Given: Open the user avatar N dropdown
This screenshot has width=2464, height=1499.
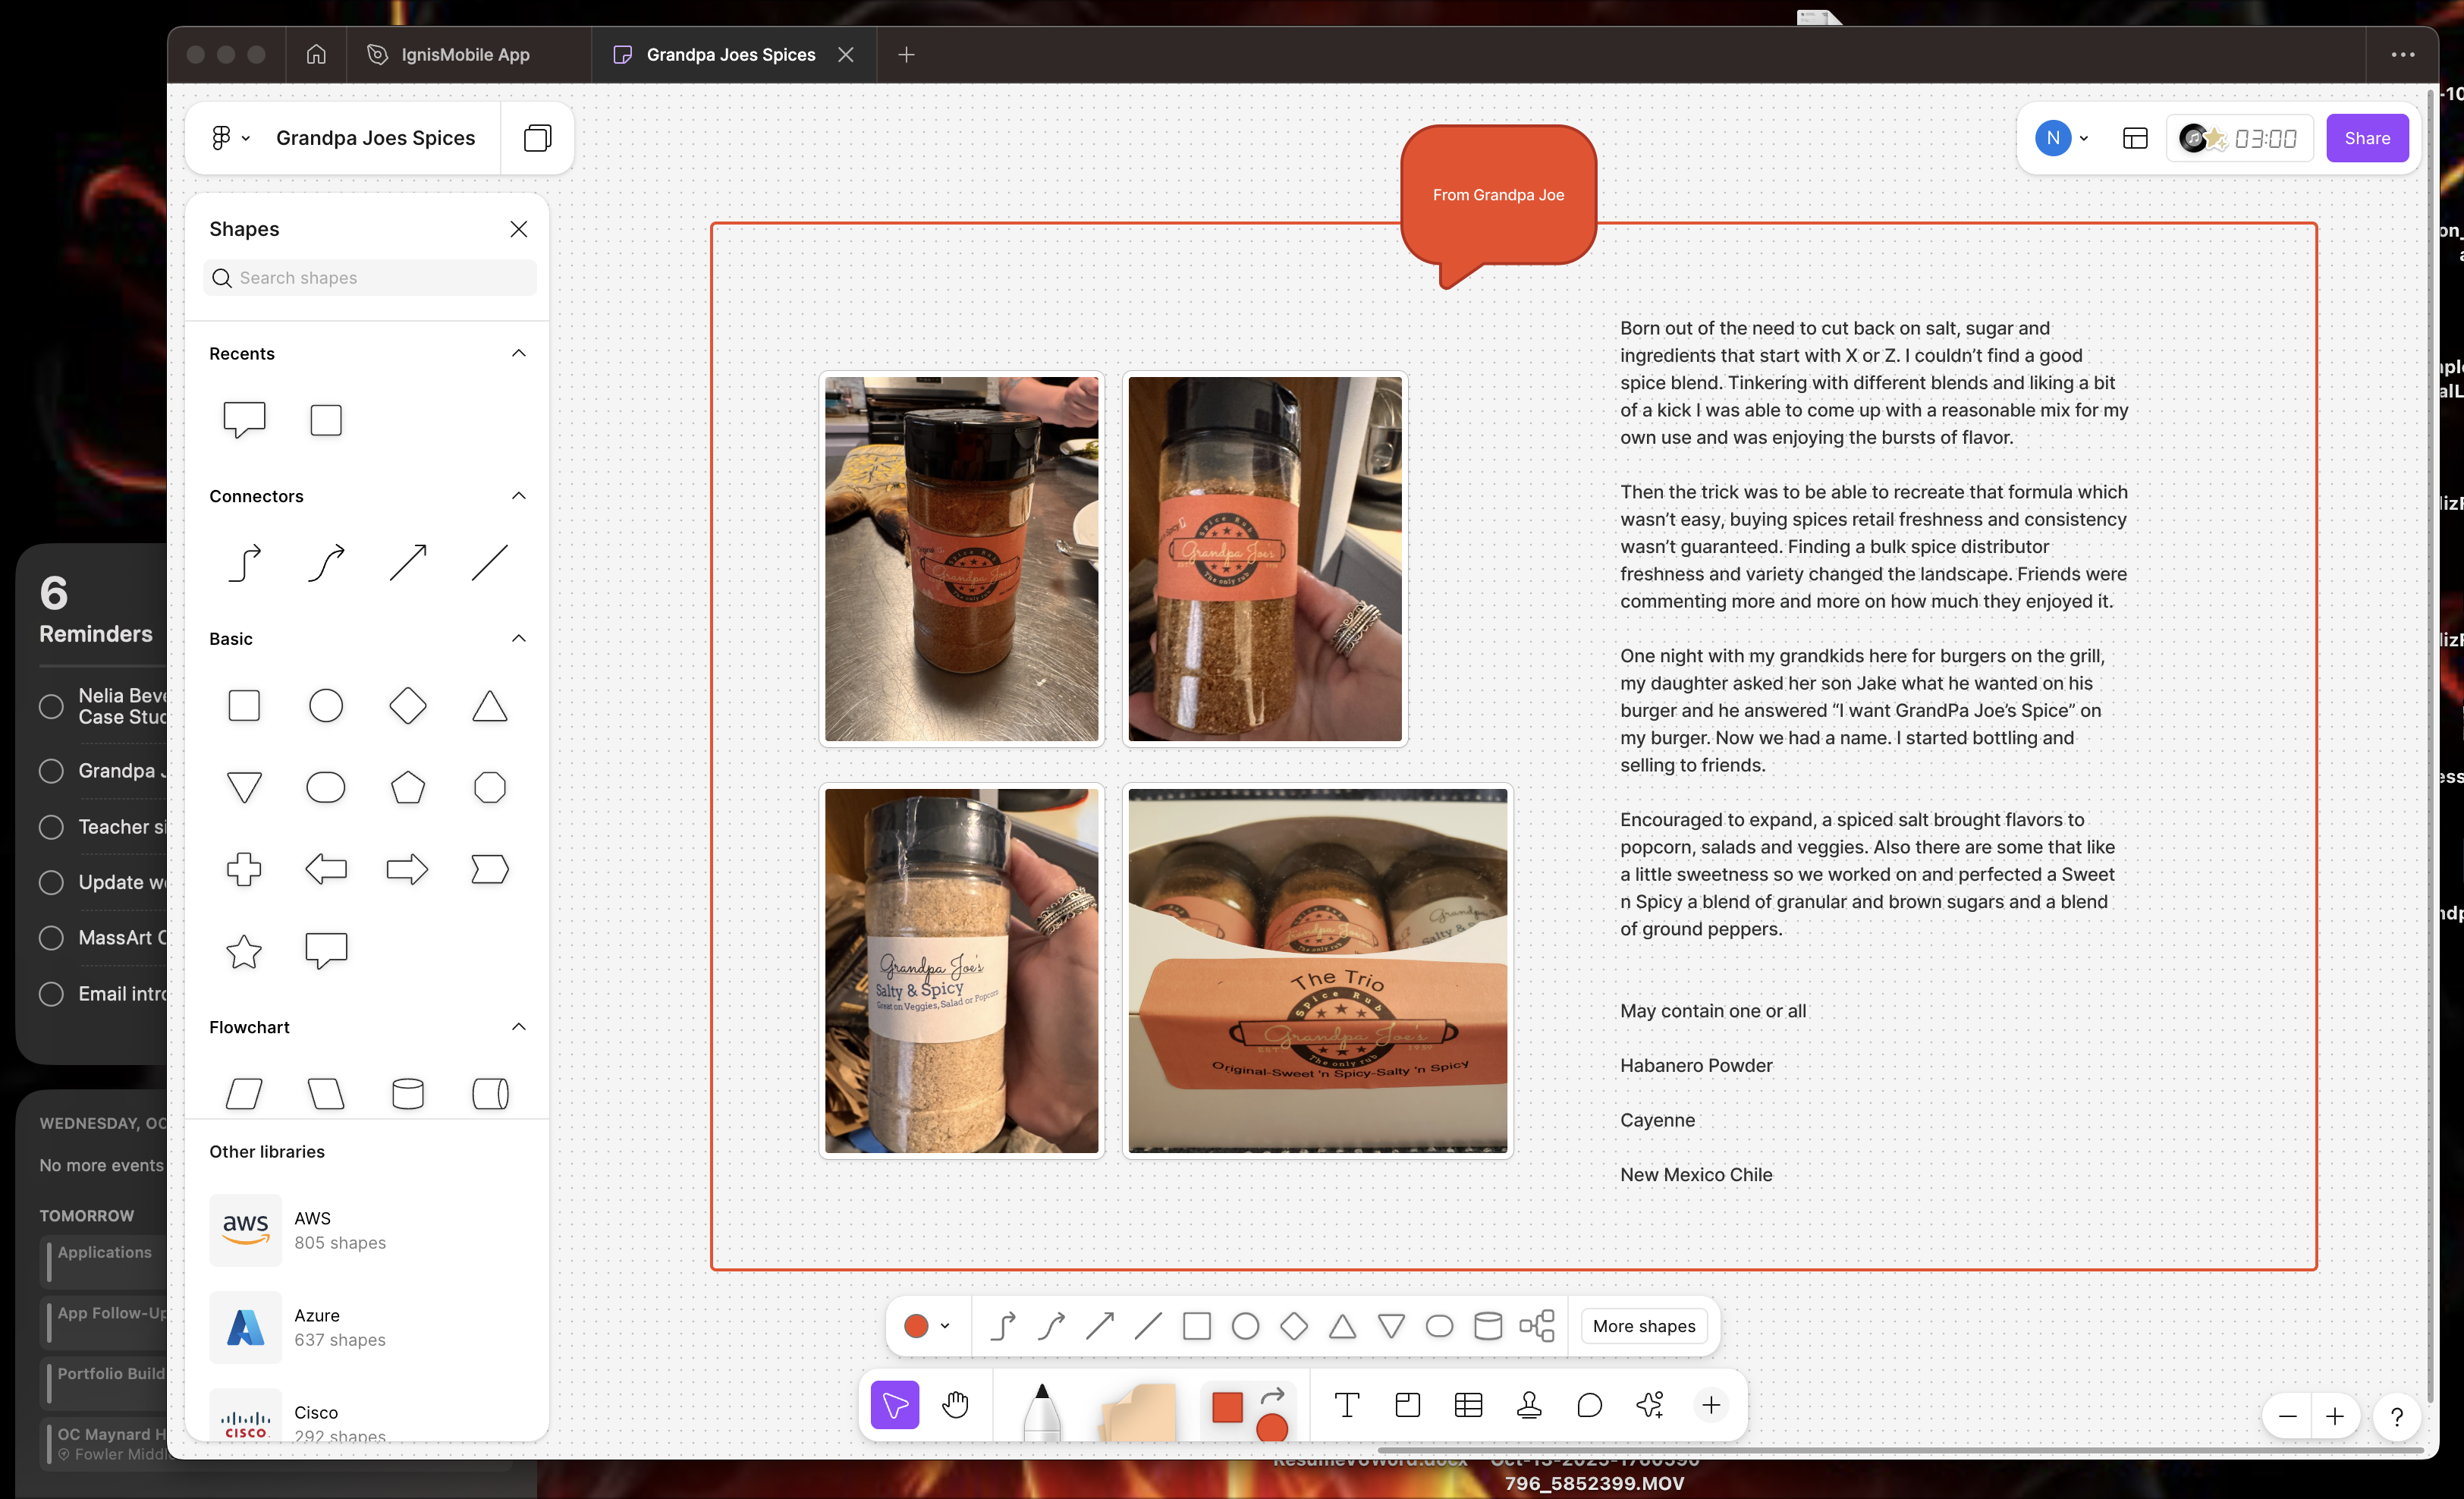Looking at the screenshot, I should [2062, 138].
